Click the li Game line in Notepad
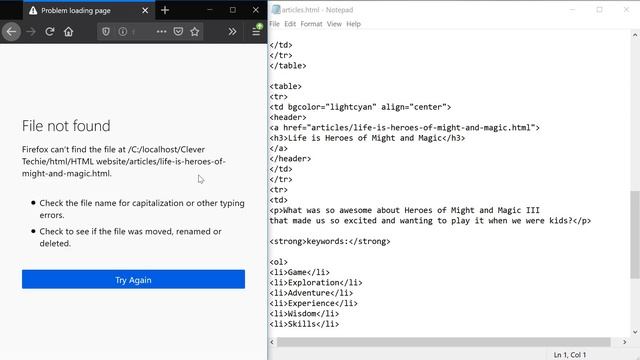This screenshot has width=640, height=360. (299, 272)
